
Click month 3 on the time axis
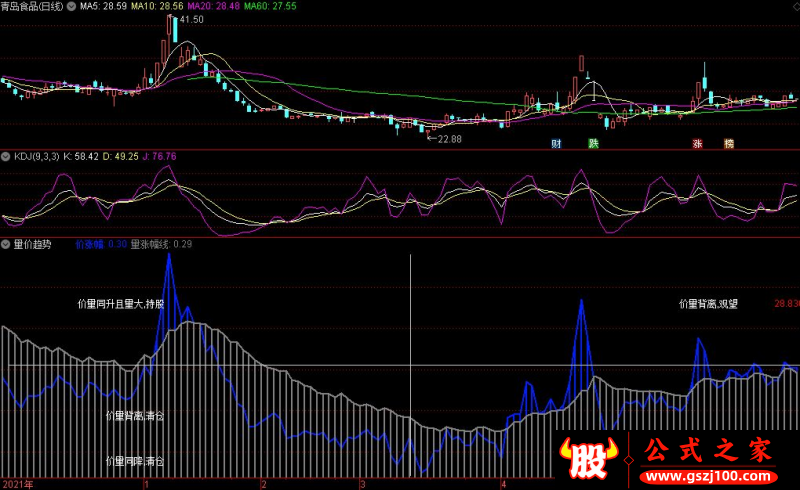(363, 484)
